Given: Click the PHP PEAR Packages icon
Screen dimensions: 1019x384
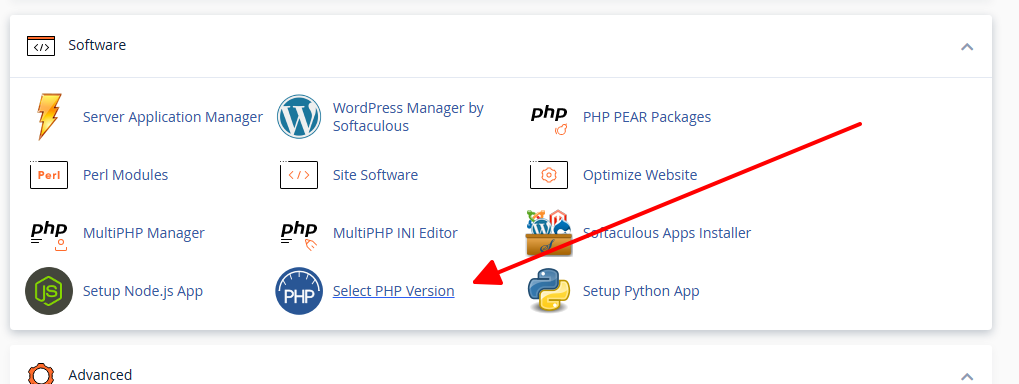Looking at the screenshot, I should pyautogui.click(x=549, y=120).
